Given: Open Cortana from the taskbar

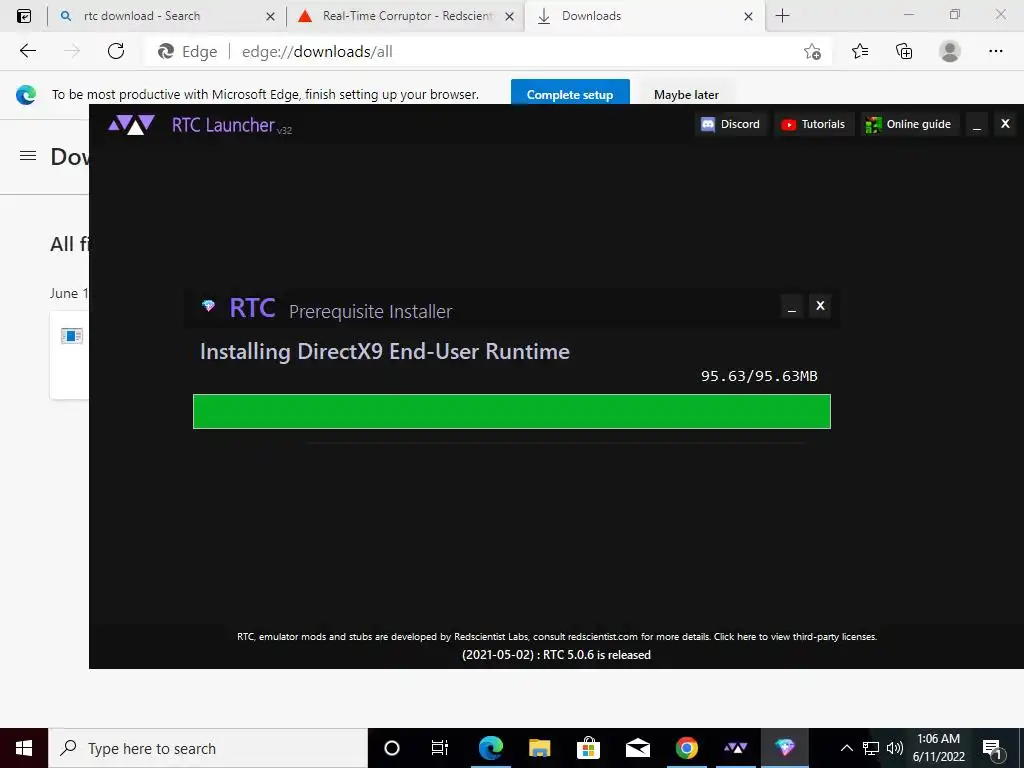Looking at the screenshot, I should tap(392, 748).
